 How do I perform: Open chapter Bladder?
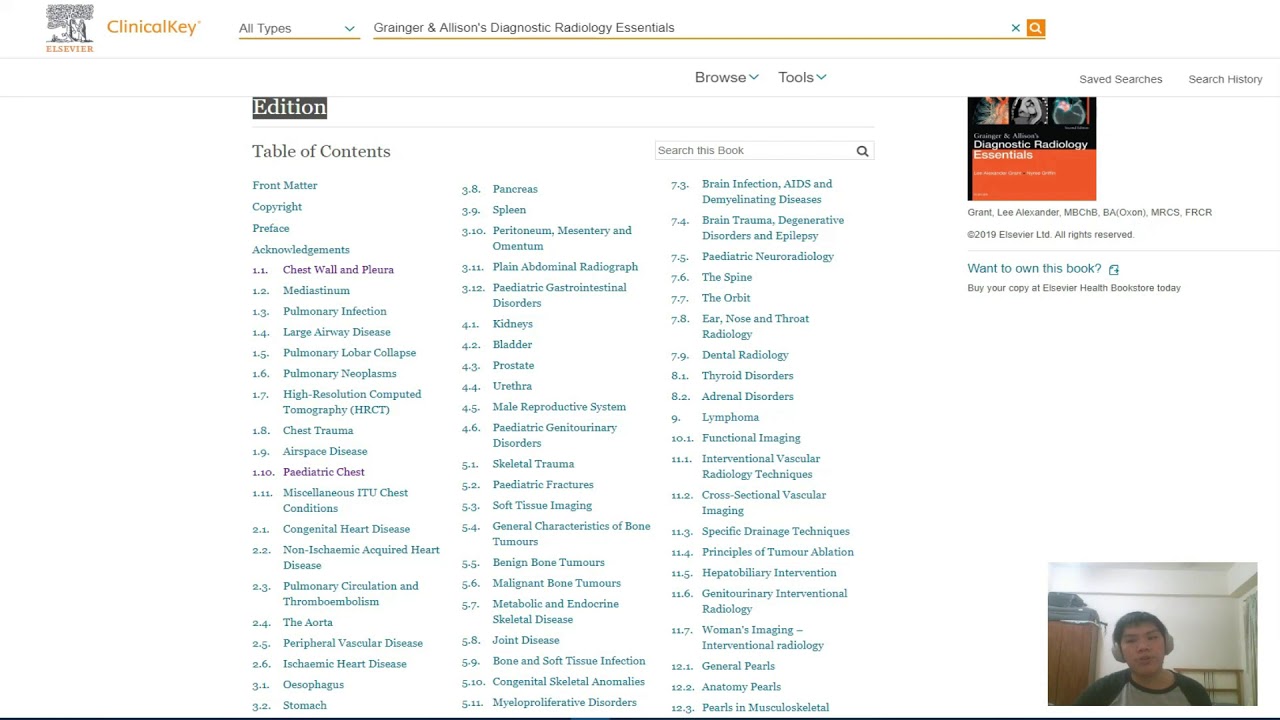512,345
